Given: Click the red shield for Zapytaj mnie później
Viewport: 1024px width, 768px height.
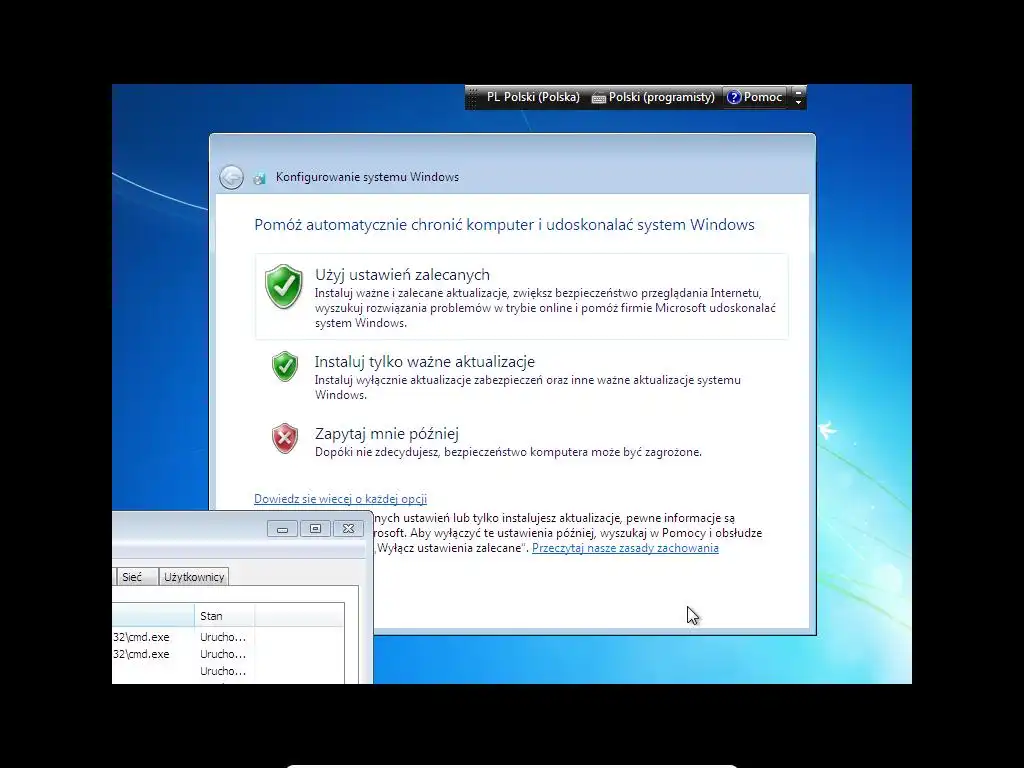Looking at the screenshot, I should pyautogui.click(x=285, y=438).
